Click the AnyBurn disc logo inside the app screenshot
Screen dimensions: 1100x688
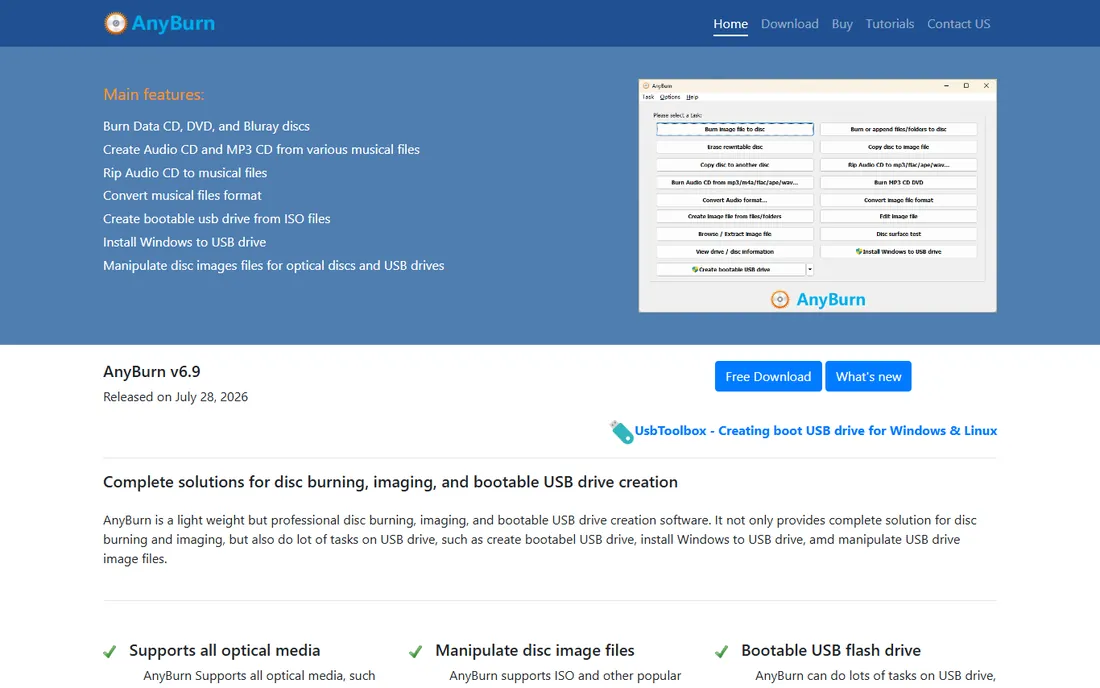click(779, 299)
